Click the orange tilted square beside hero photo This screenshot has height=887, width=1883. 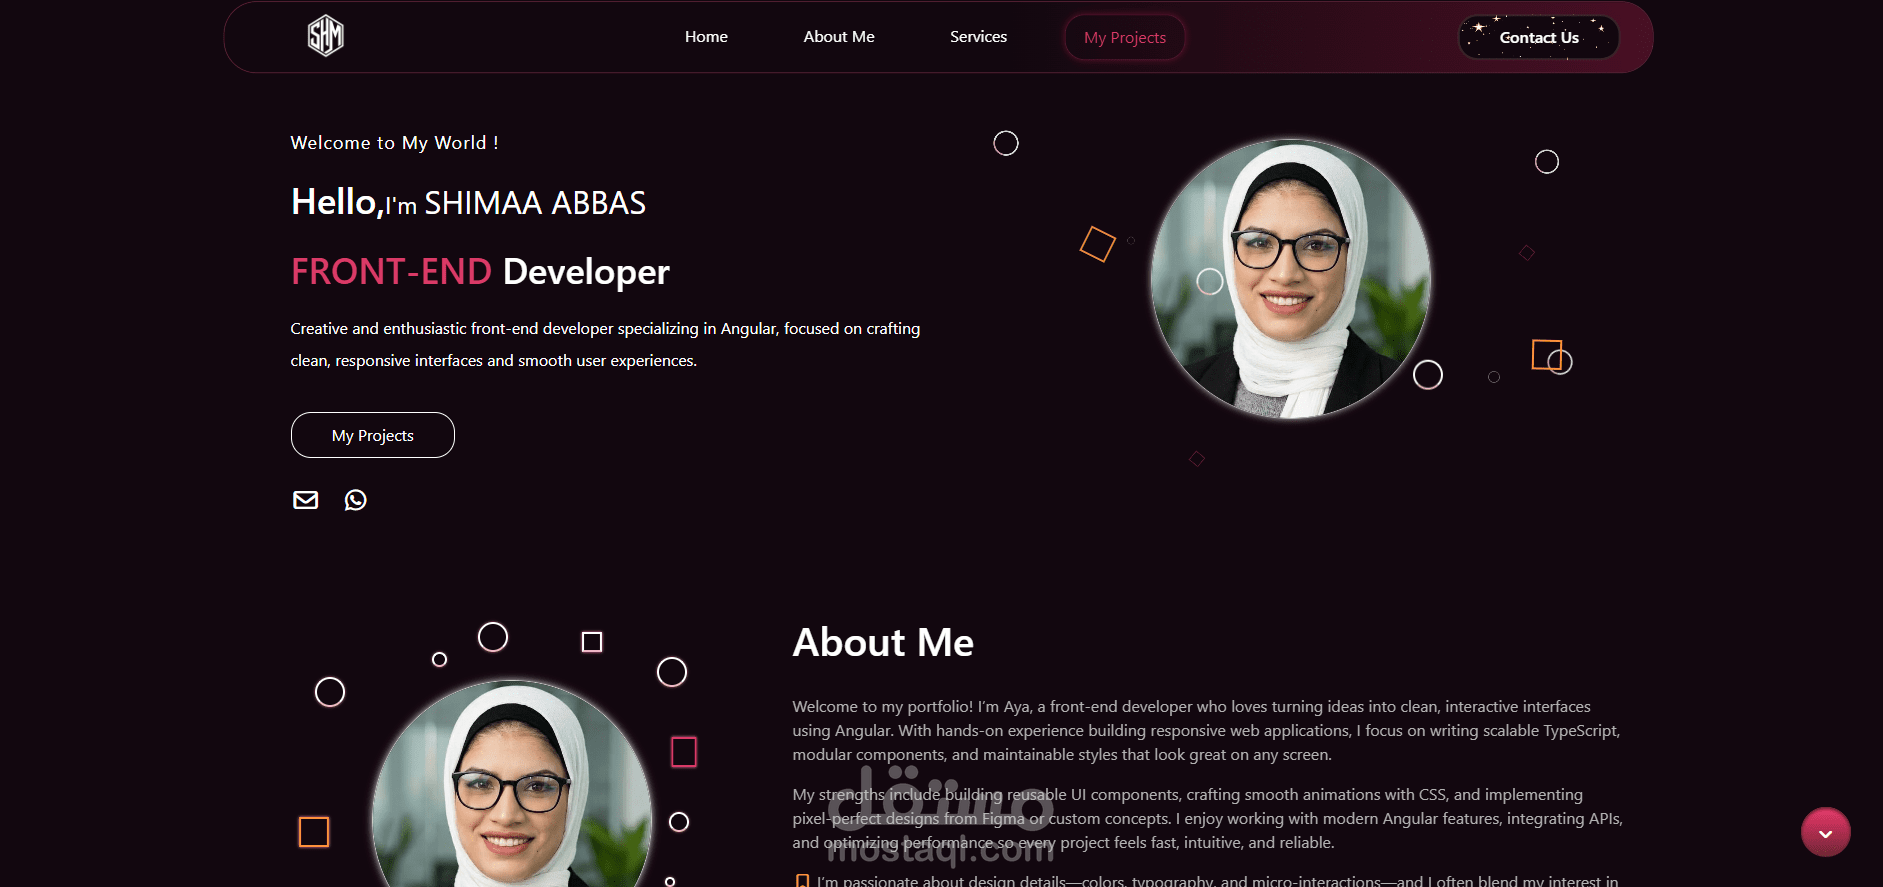tap(1097, 244)
